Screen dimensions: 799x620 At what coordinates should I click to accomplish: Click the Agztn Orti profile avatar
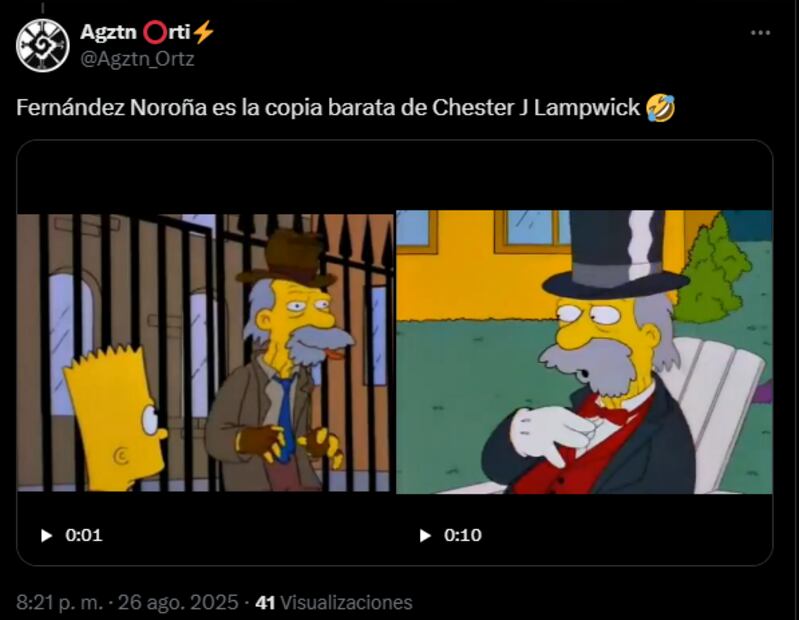tap(43, 45)
